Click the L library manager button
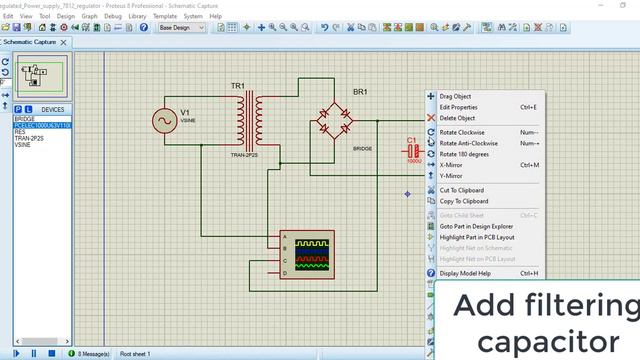640x360 pixels. click(28, 109)
